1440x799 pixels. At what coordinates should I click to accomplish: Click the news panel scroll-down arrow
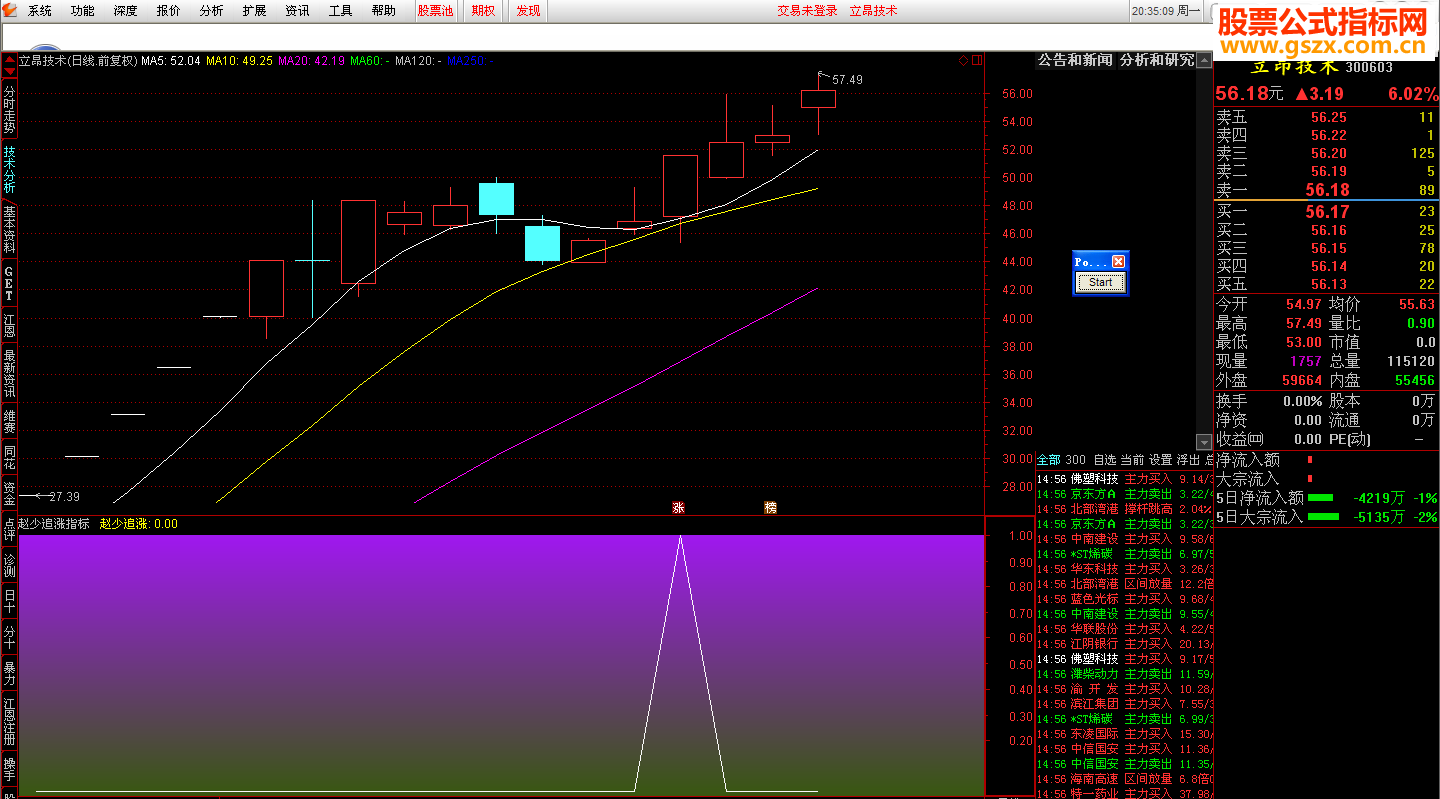[x=1204, y=441]
